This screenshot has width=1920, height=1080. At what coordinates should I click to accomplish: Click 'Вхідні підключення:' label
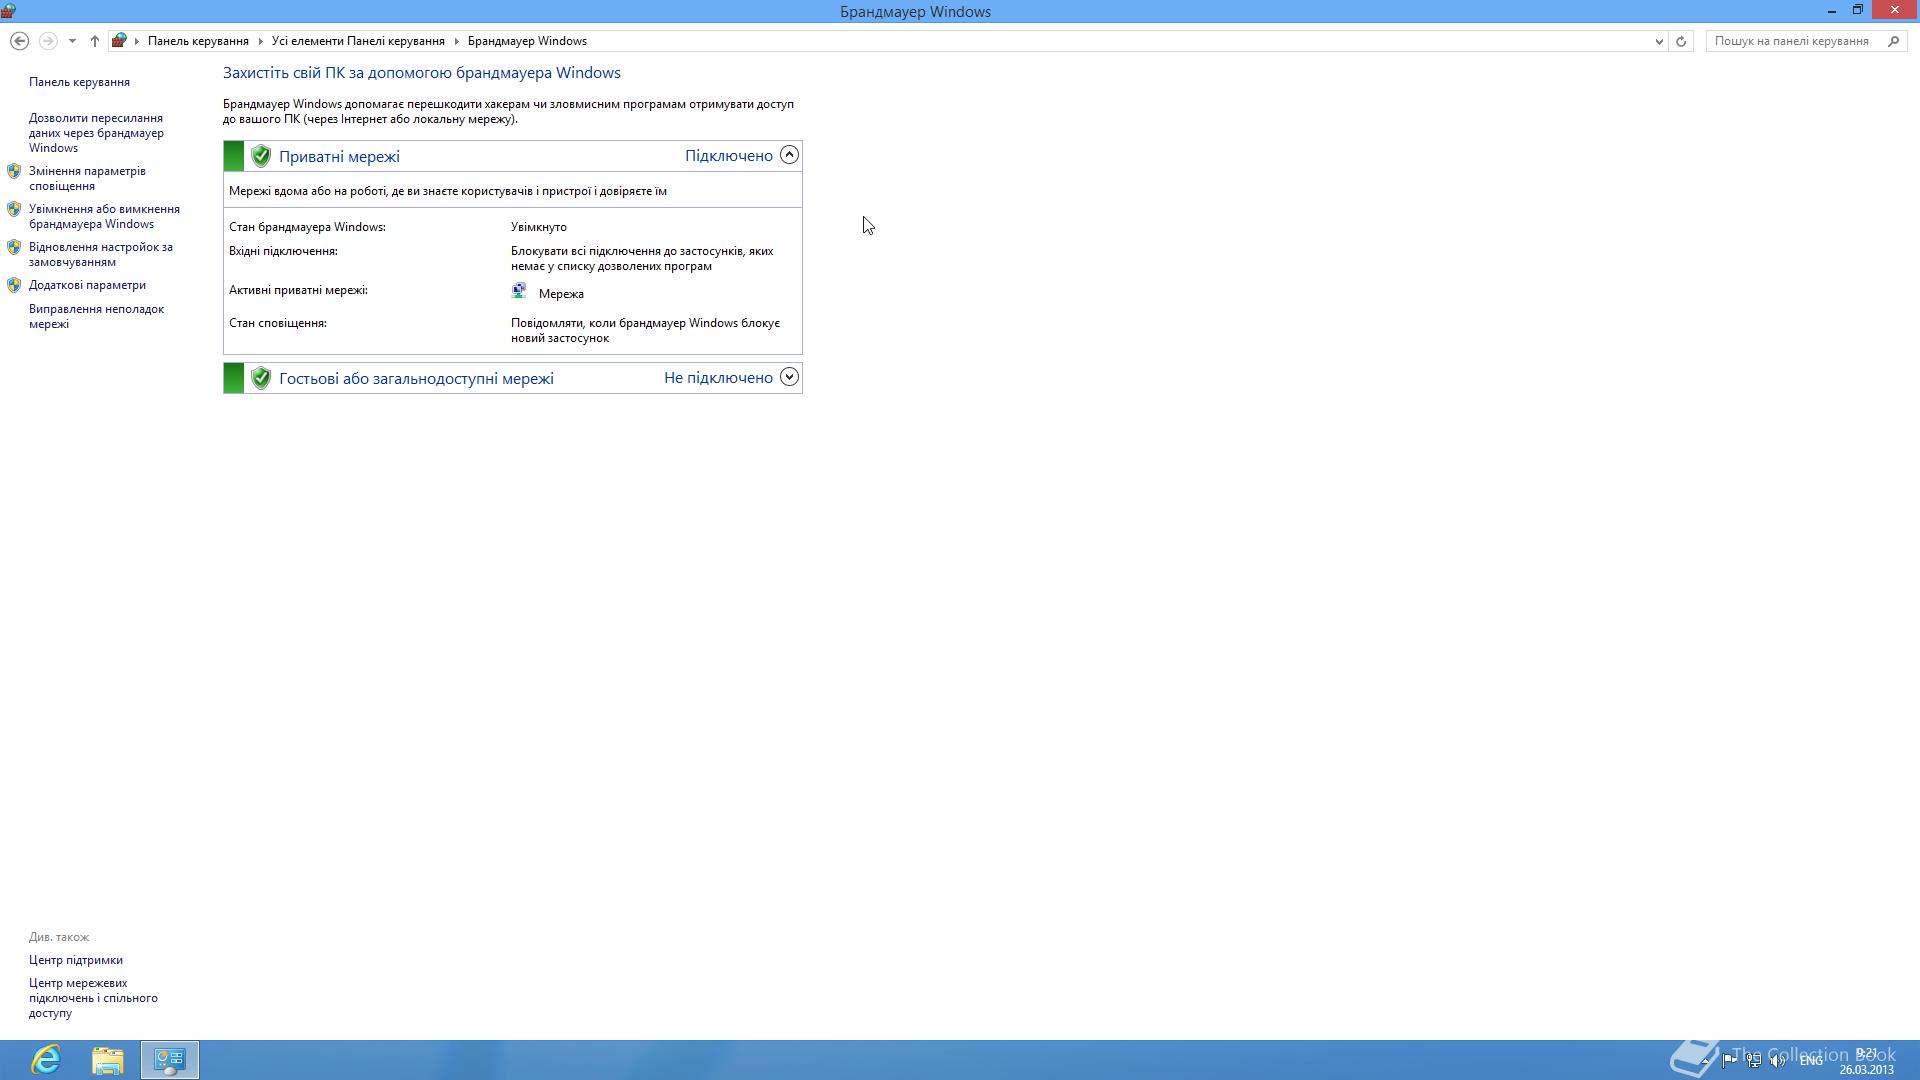coord(283,251)
